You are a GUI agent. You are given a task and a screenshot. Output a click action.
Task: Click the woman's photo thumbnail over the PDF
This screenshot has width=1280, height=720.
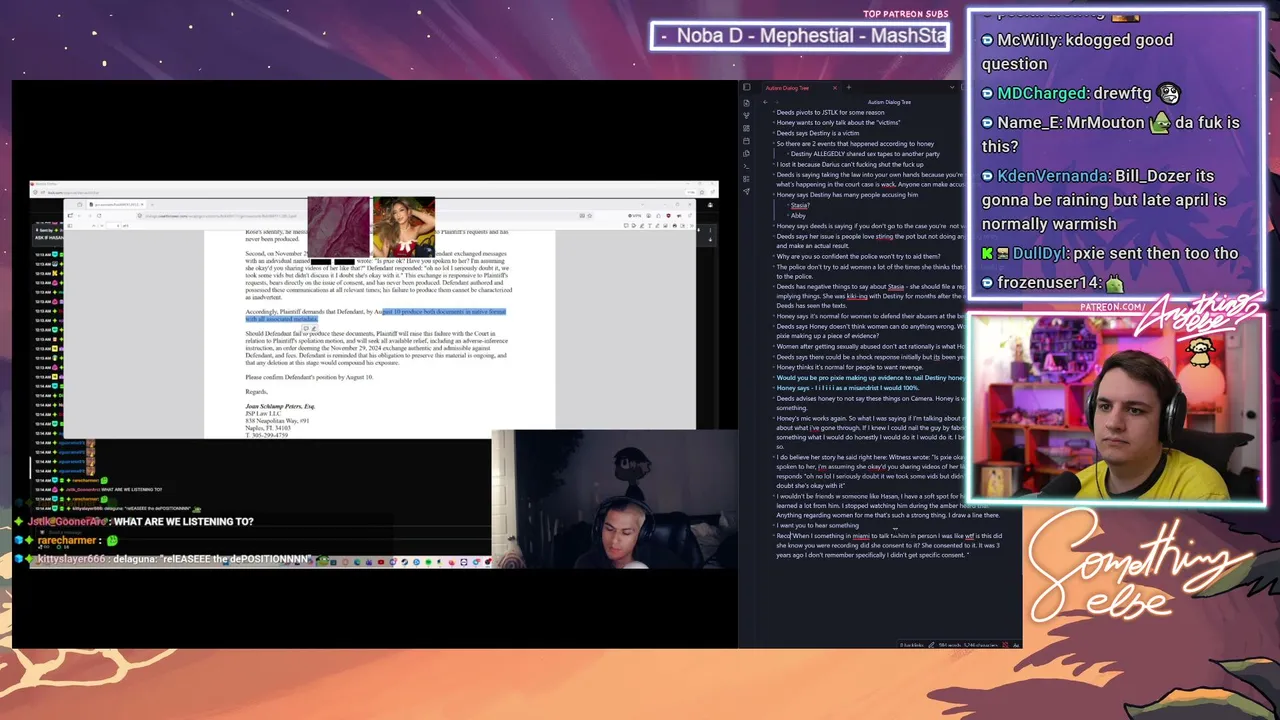(x=404, y=227)
